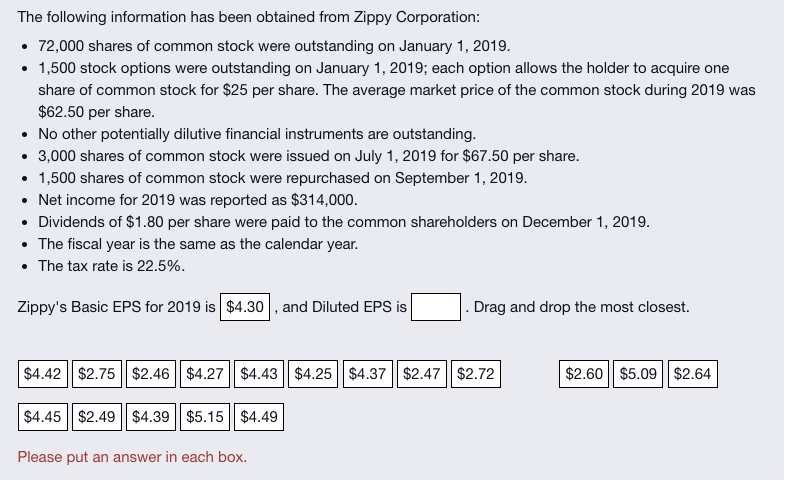The image size is (789, 490).
Task: Select the $2.60 answer tile
Action: pos(585,375)
